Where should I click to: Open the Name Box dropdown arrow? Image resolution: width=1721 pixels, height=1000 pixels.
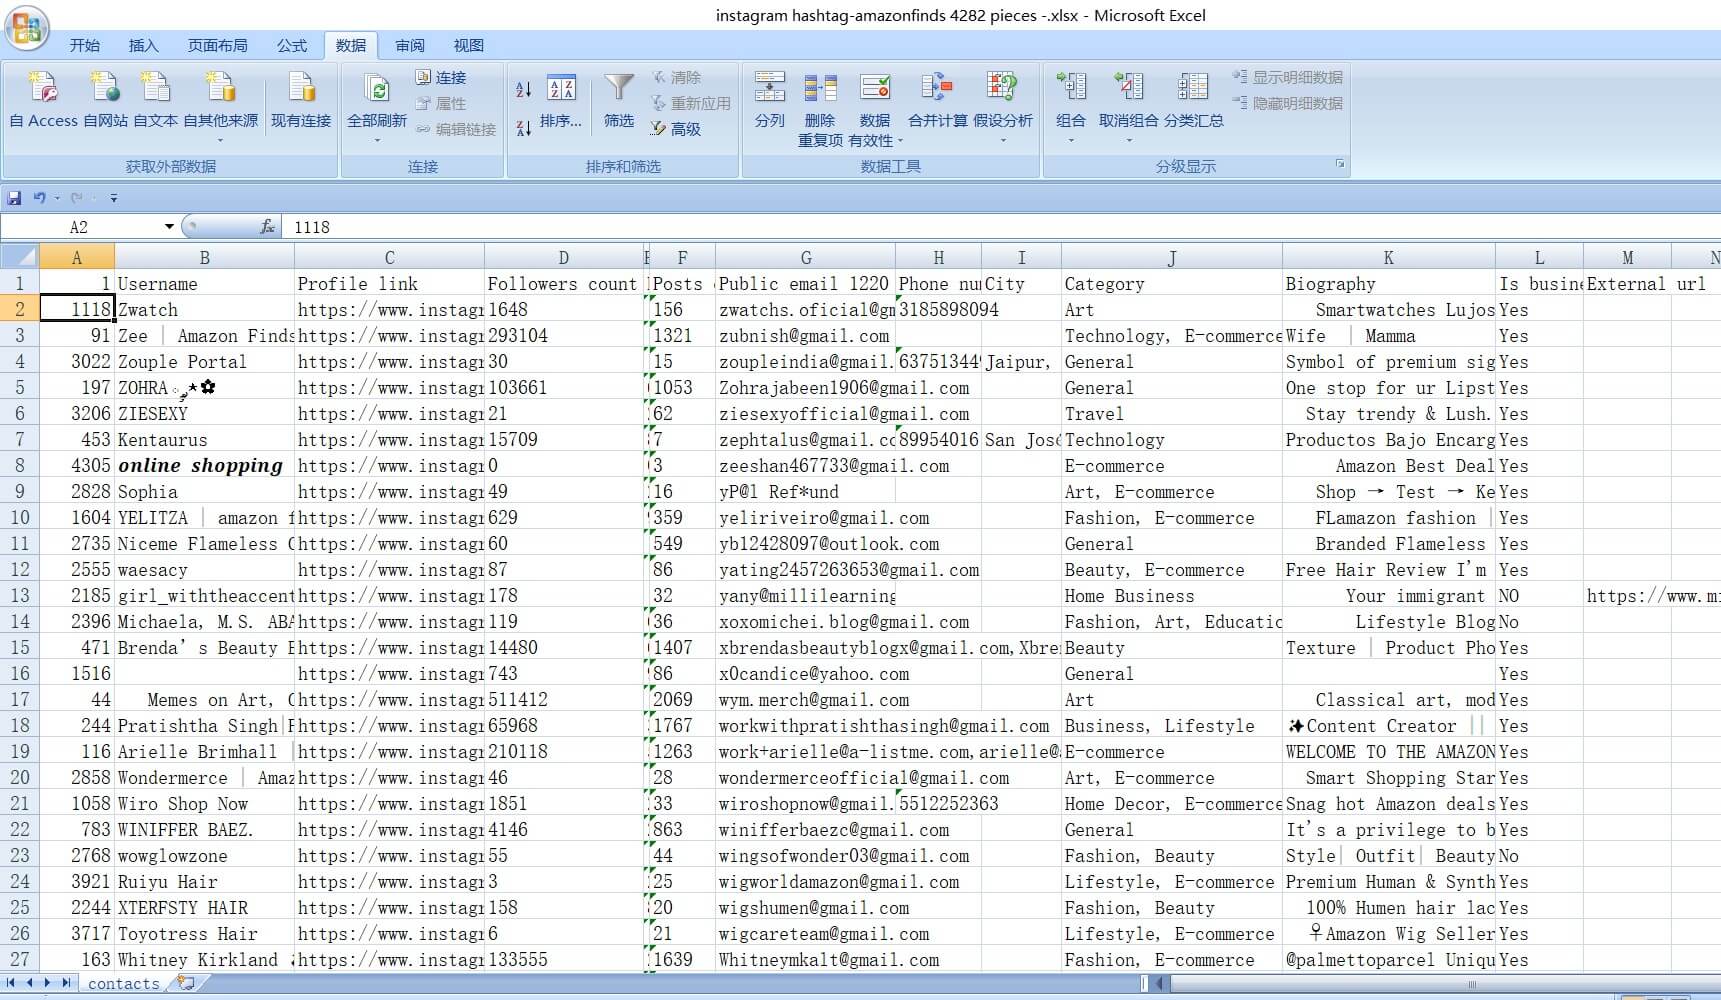[x=169, y=227]
